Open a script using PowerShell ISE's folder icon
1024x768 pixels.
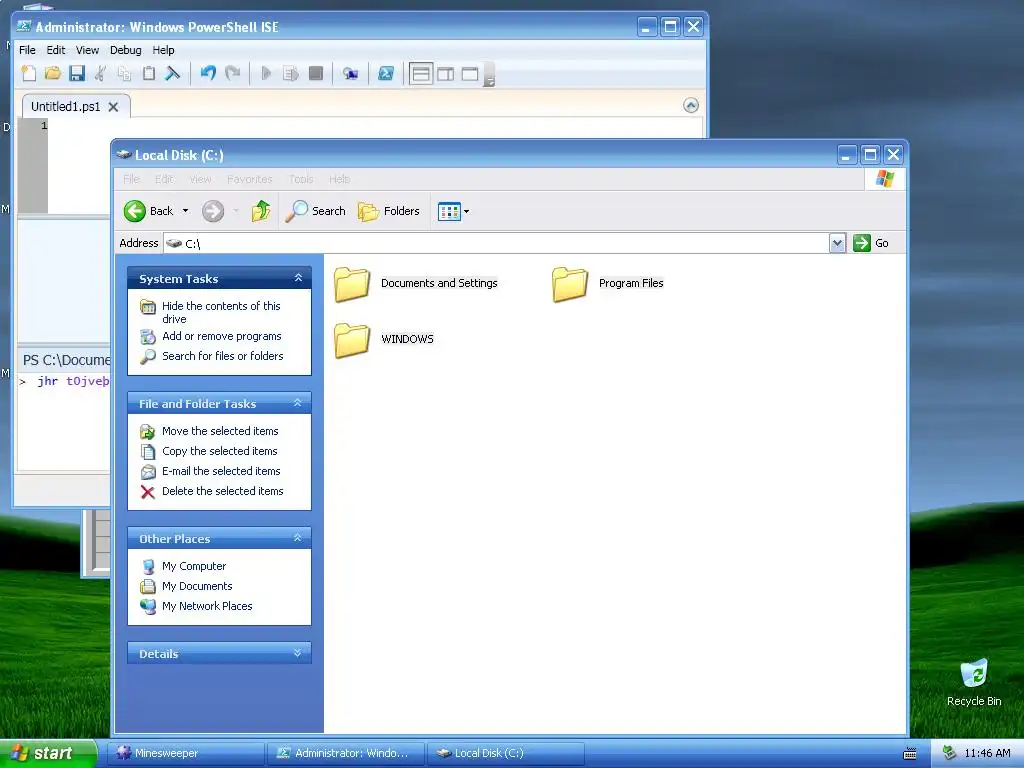[x=53, y=73]
